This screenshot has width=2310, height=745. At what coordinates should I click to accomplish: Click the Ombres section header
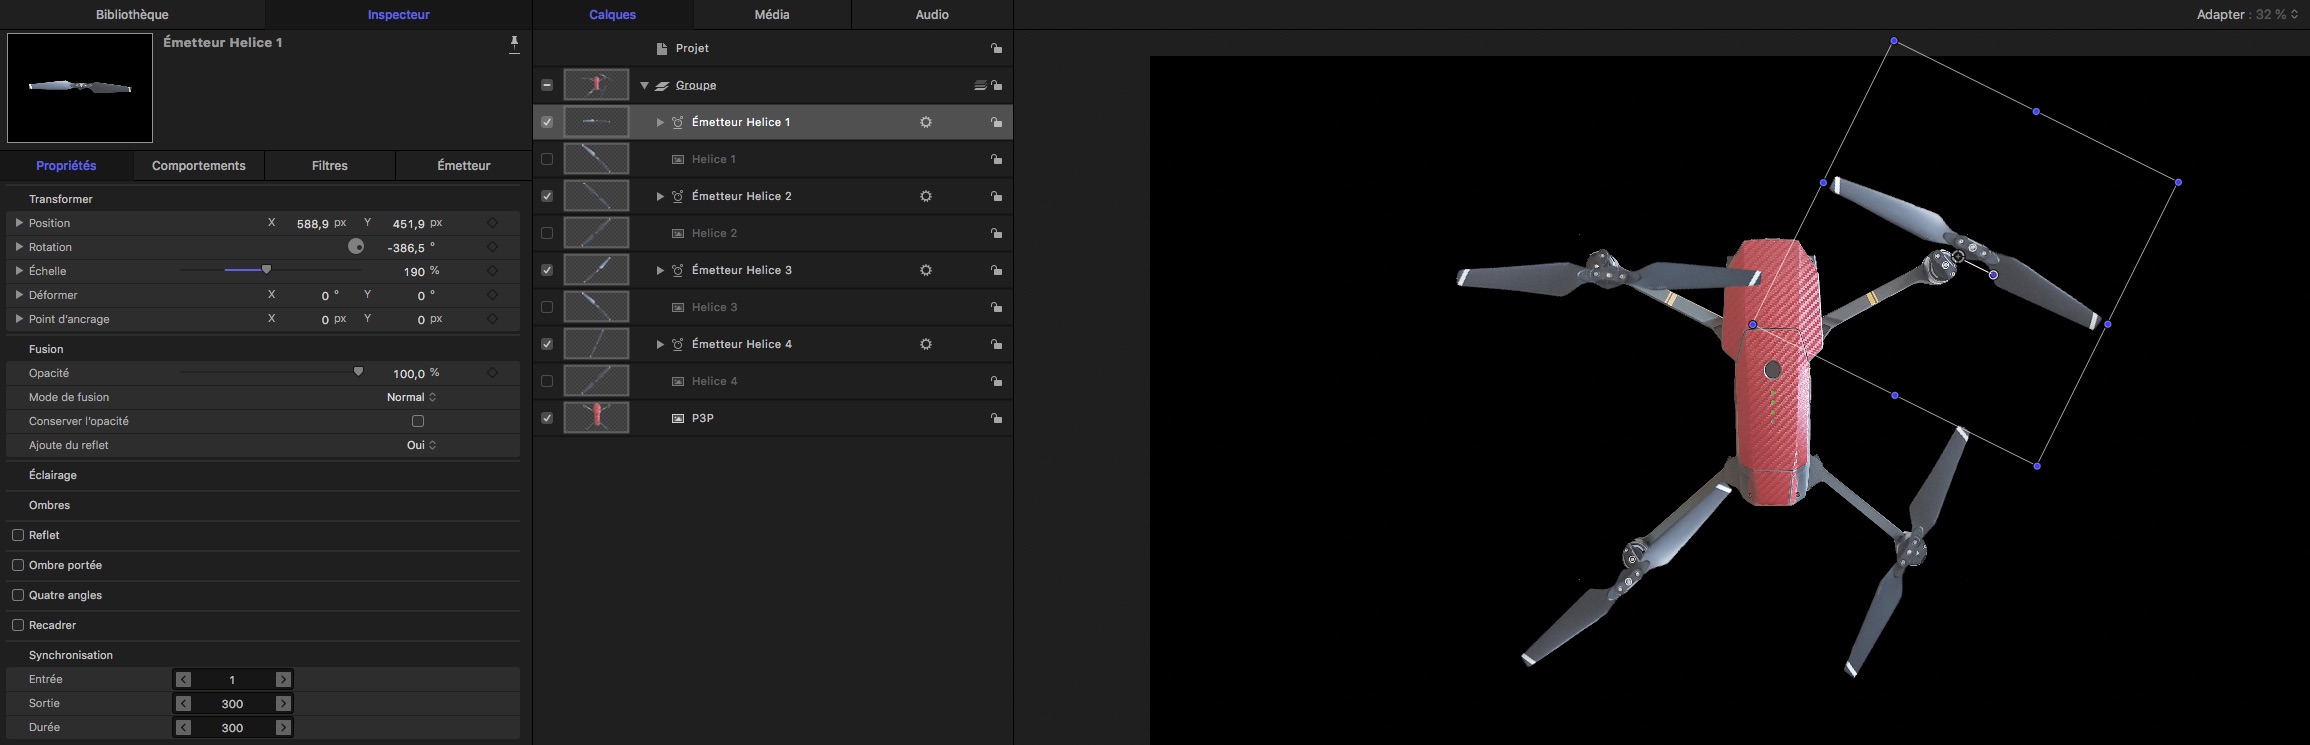click(49, 505)
